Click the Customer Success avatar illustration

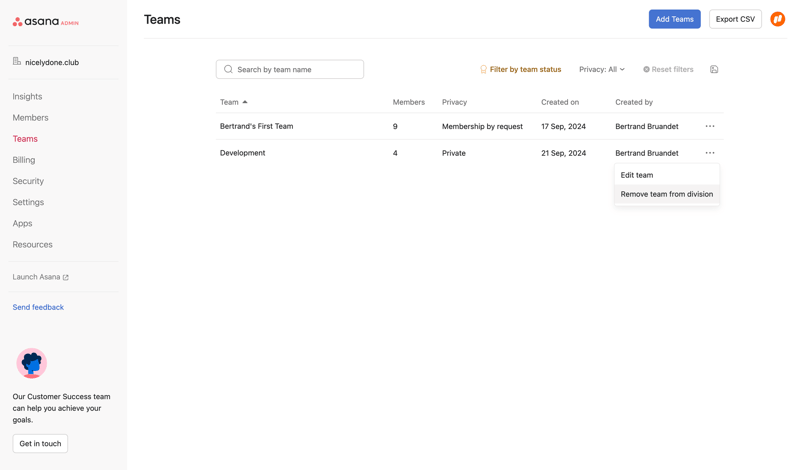[32, 363]
